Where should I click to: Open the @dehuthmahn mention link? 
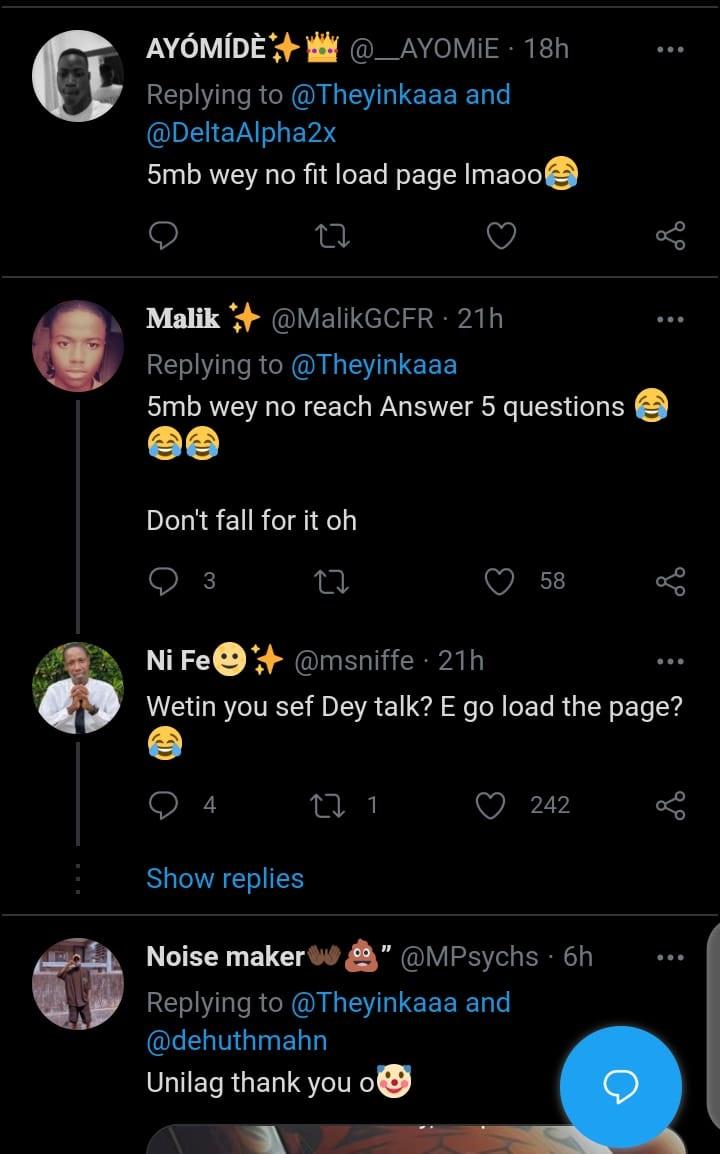click(237, 1041)
